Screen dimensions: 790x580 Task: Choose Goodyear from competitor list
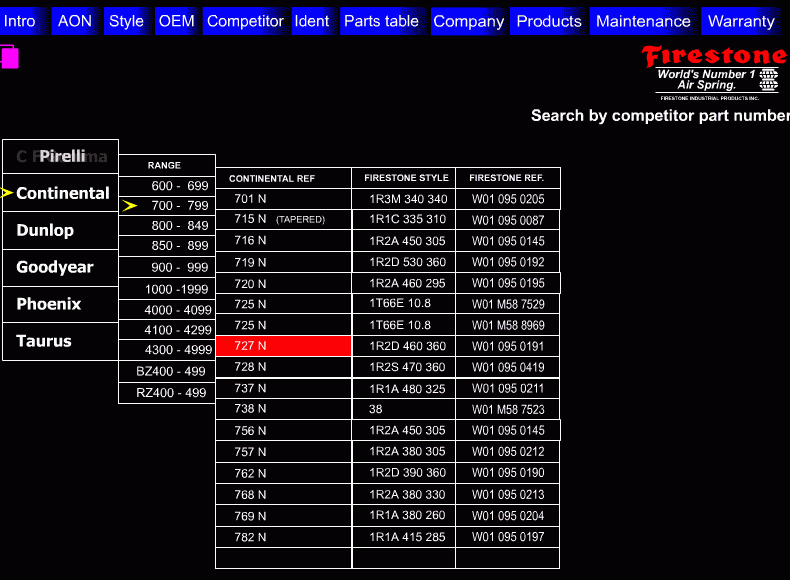60,268
